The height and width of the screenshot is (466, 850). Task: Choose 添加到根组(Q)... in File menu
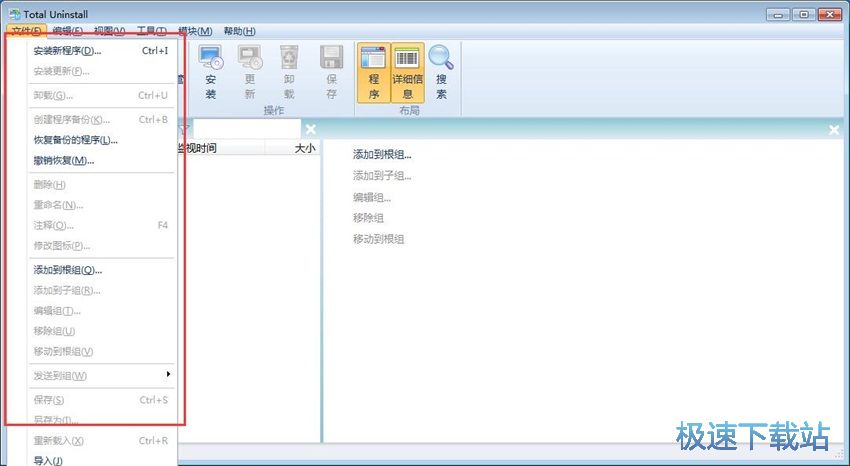tap(101, 270)
